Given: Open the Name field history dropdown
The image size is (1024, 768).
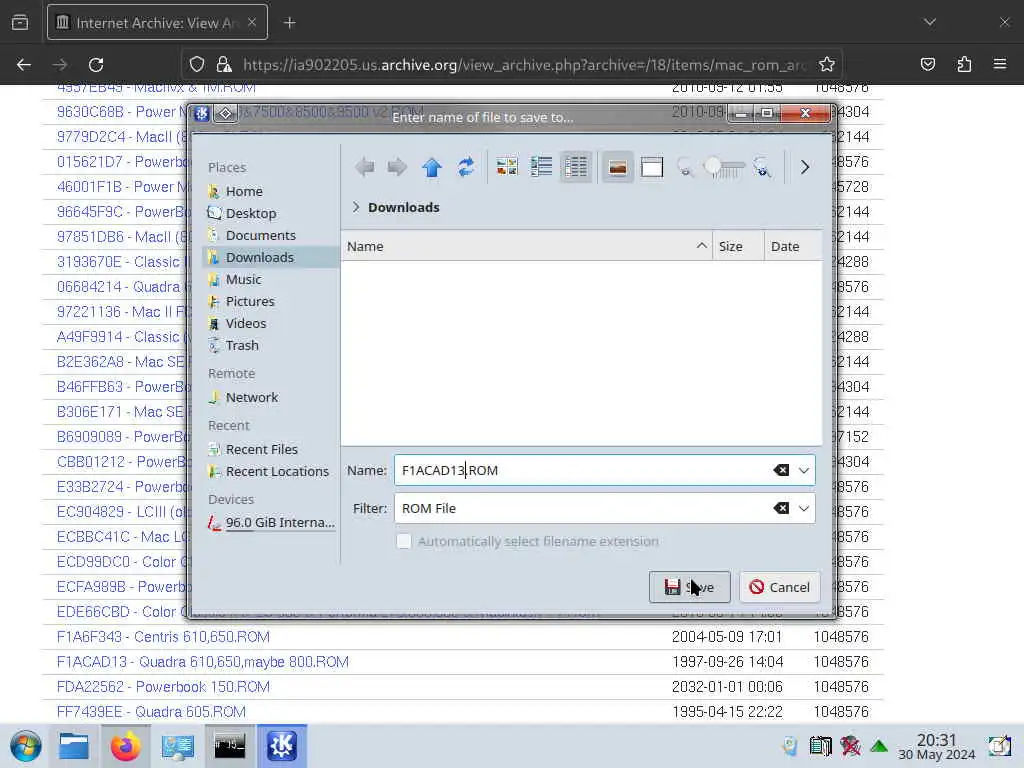Looking at the screenshot, I should [x=804, y=470].
